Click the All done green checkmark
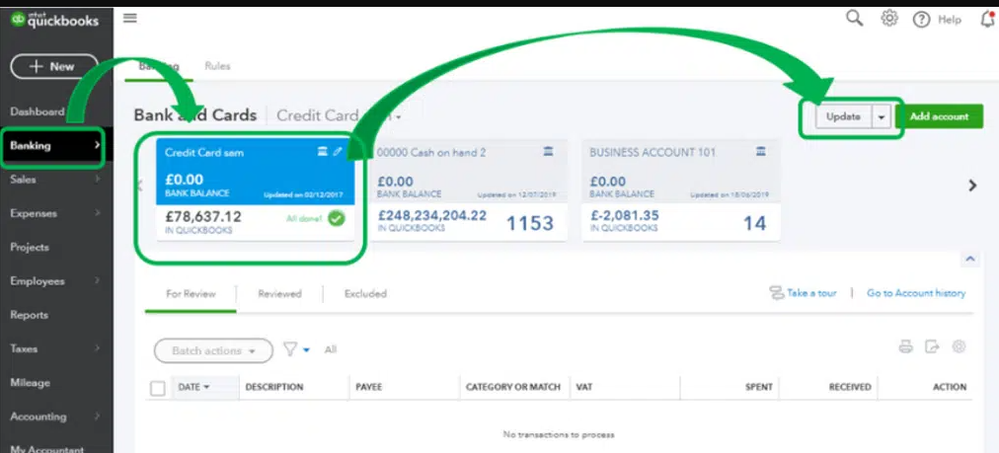Viewport: 999px width, 453px height. 336,219
